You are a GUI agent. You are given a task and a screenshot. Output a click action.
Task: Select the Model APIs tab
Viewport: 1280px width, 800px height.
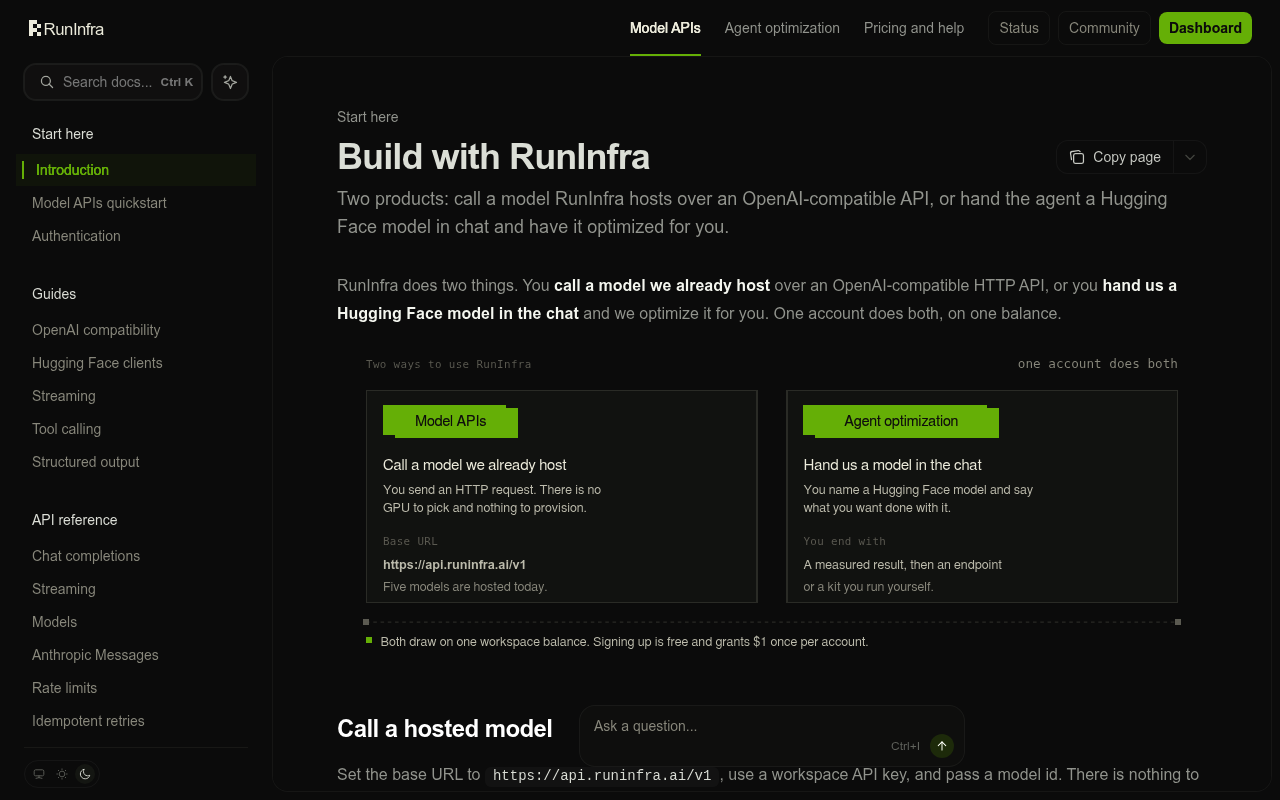pos(665,28)
